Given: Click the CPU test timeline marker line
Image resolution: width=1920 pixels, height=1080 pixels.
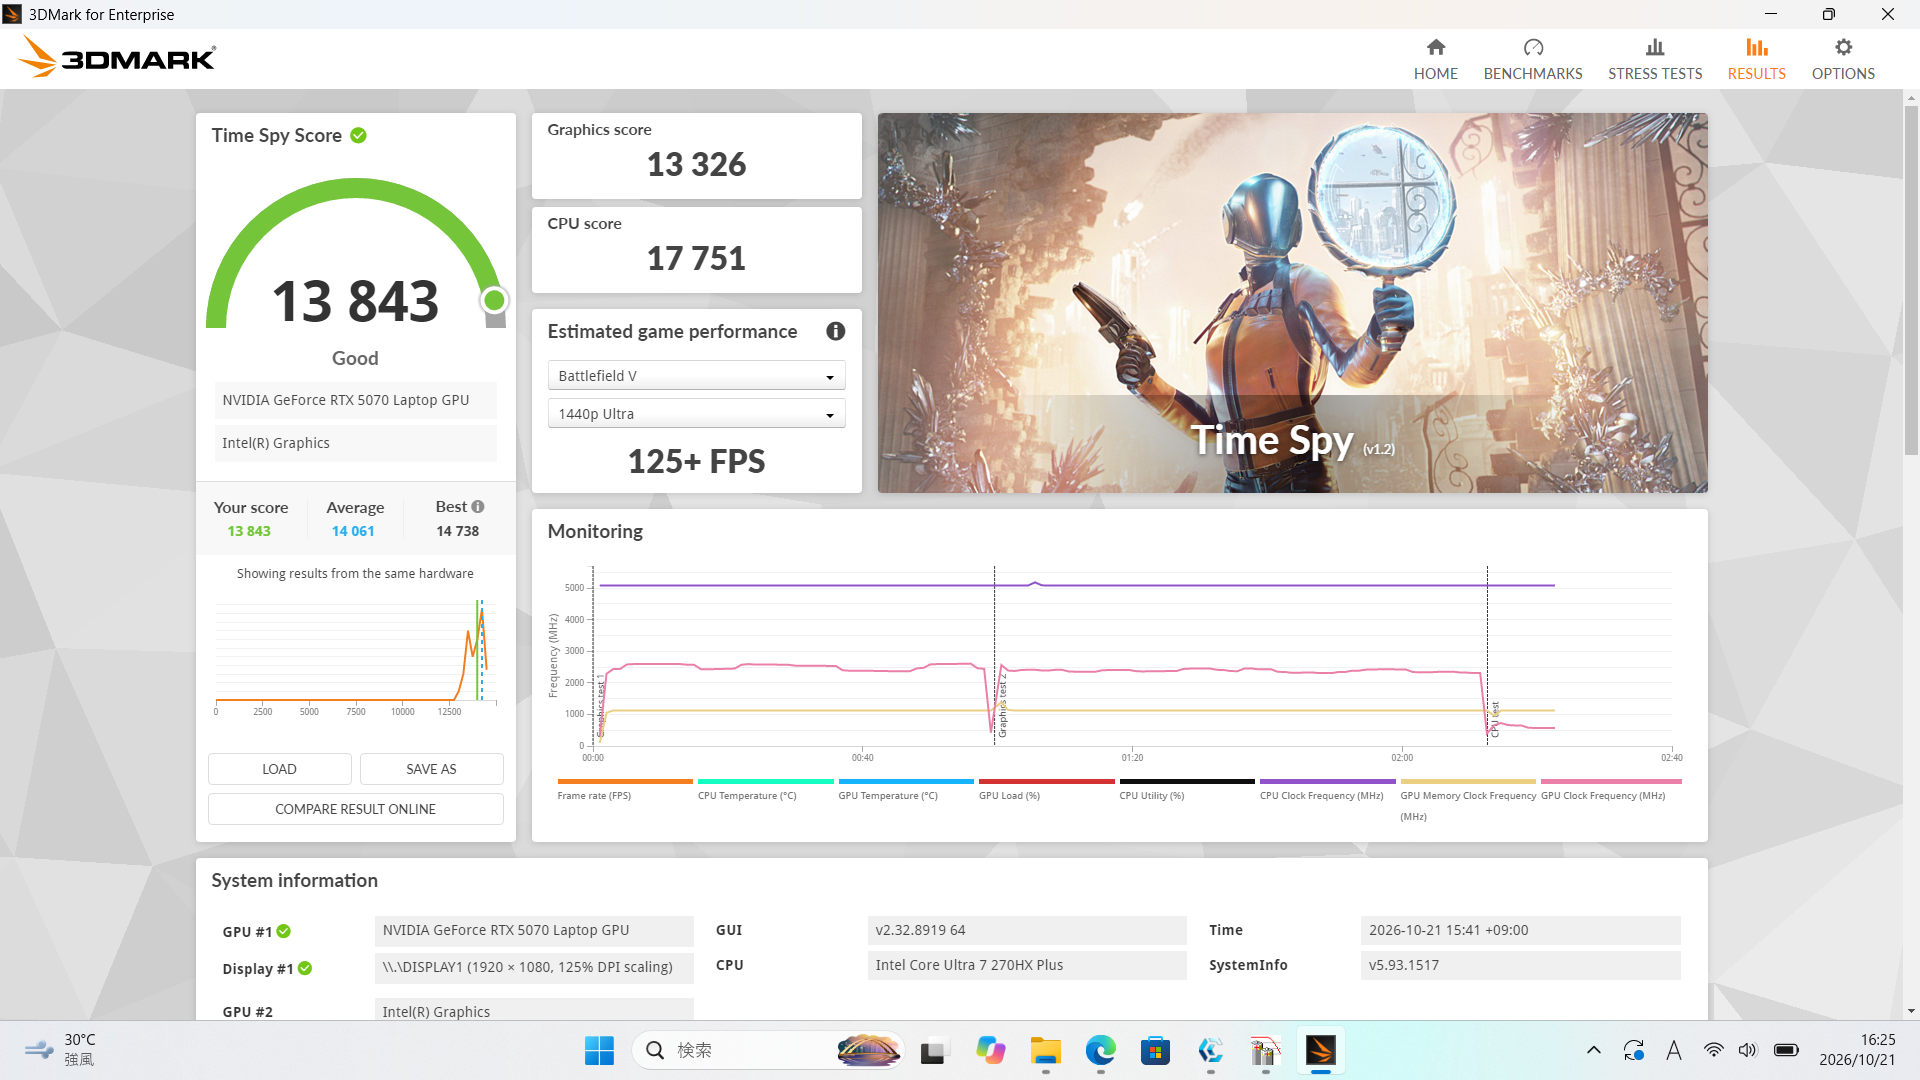Looking at the screenshot, I should coord(1487,655).
